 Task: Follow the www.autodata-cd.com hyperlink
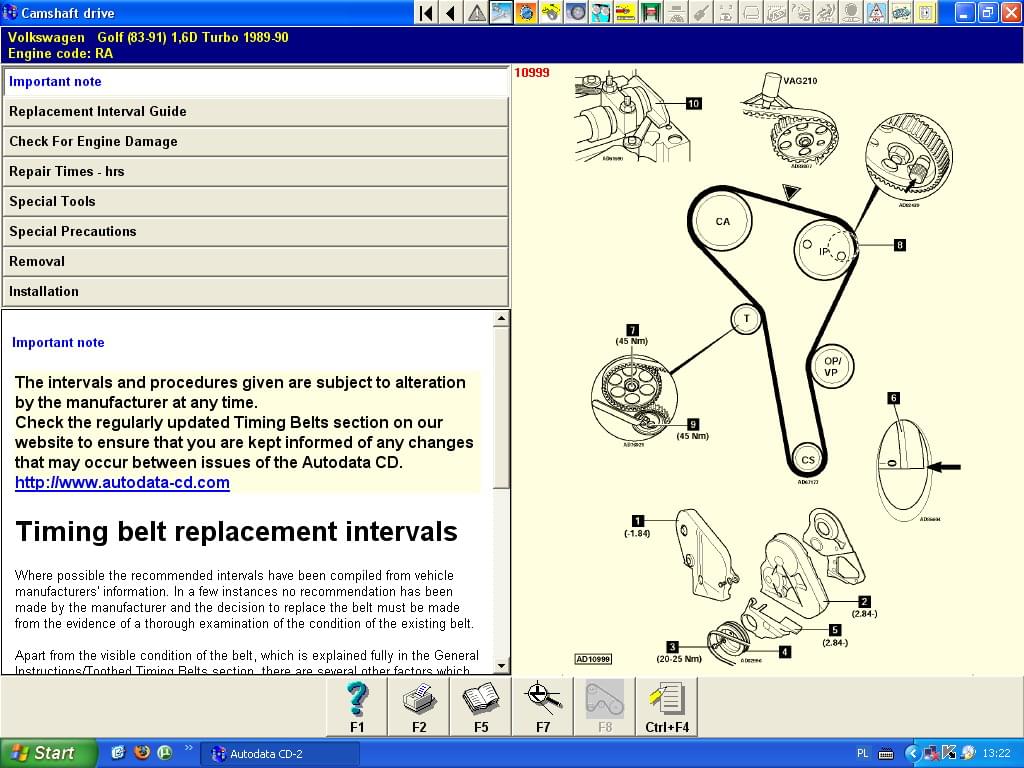click(x=122, y=483)
